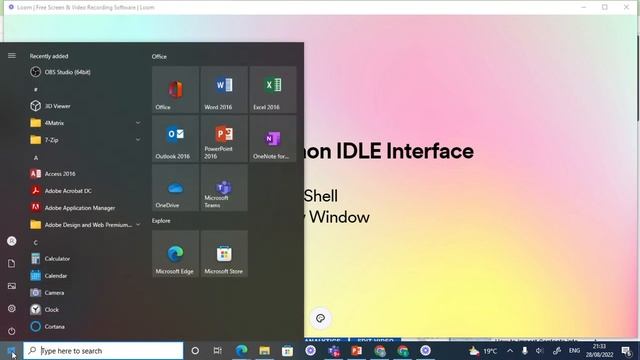The width and height of the screenshot is (640, 360).
Task: Launch Word 2016 from the Start tiles
Action: 224,90
